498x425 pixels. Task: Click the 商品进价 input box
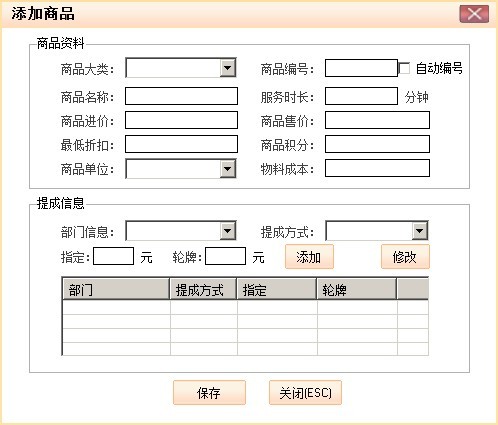tap(181, 120)
